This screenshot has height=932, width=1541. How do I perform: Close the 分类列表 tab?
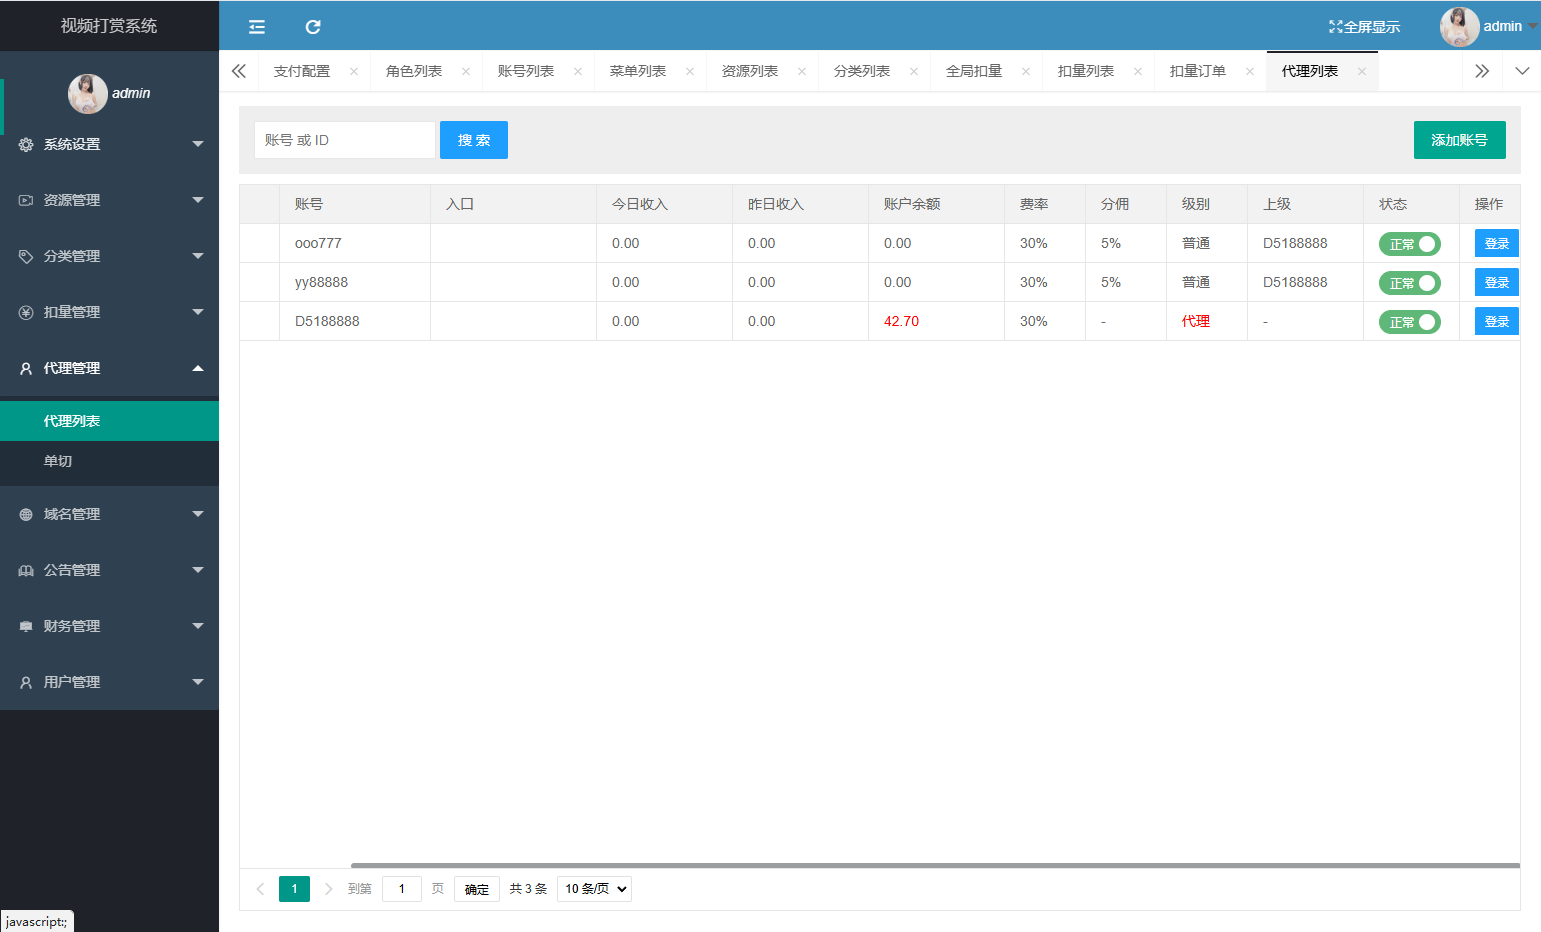click(914, 72)
